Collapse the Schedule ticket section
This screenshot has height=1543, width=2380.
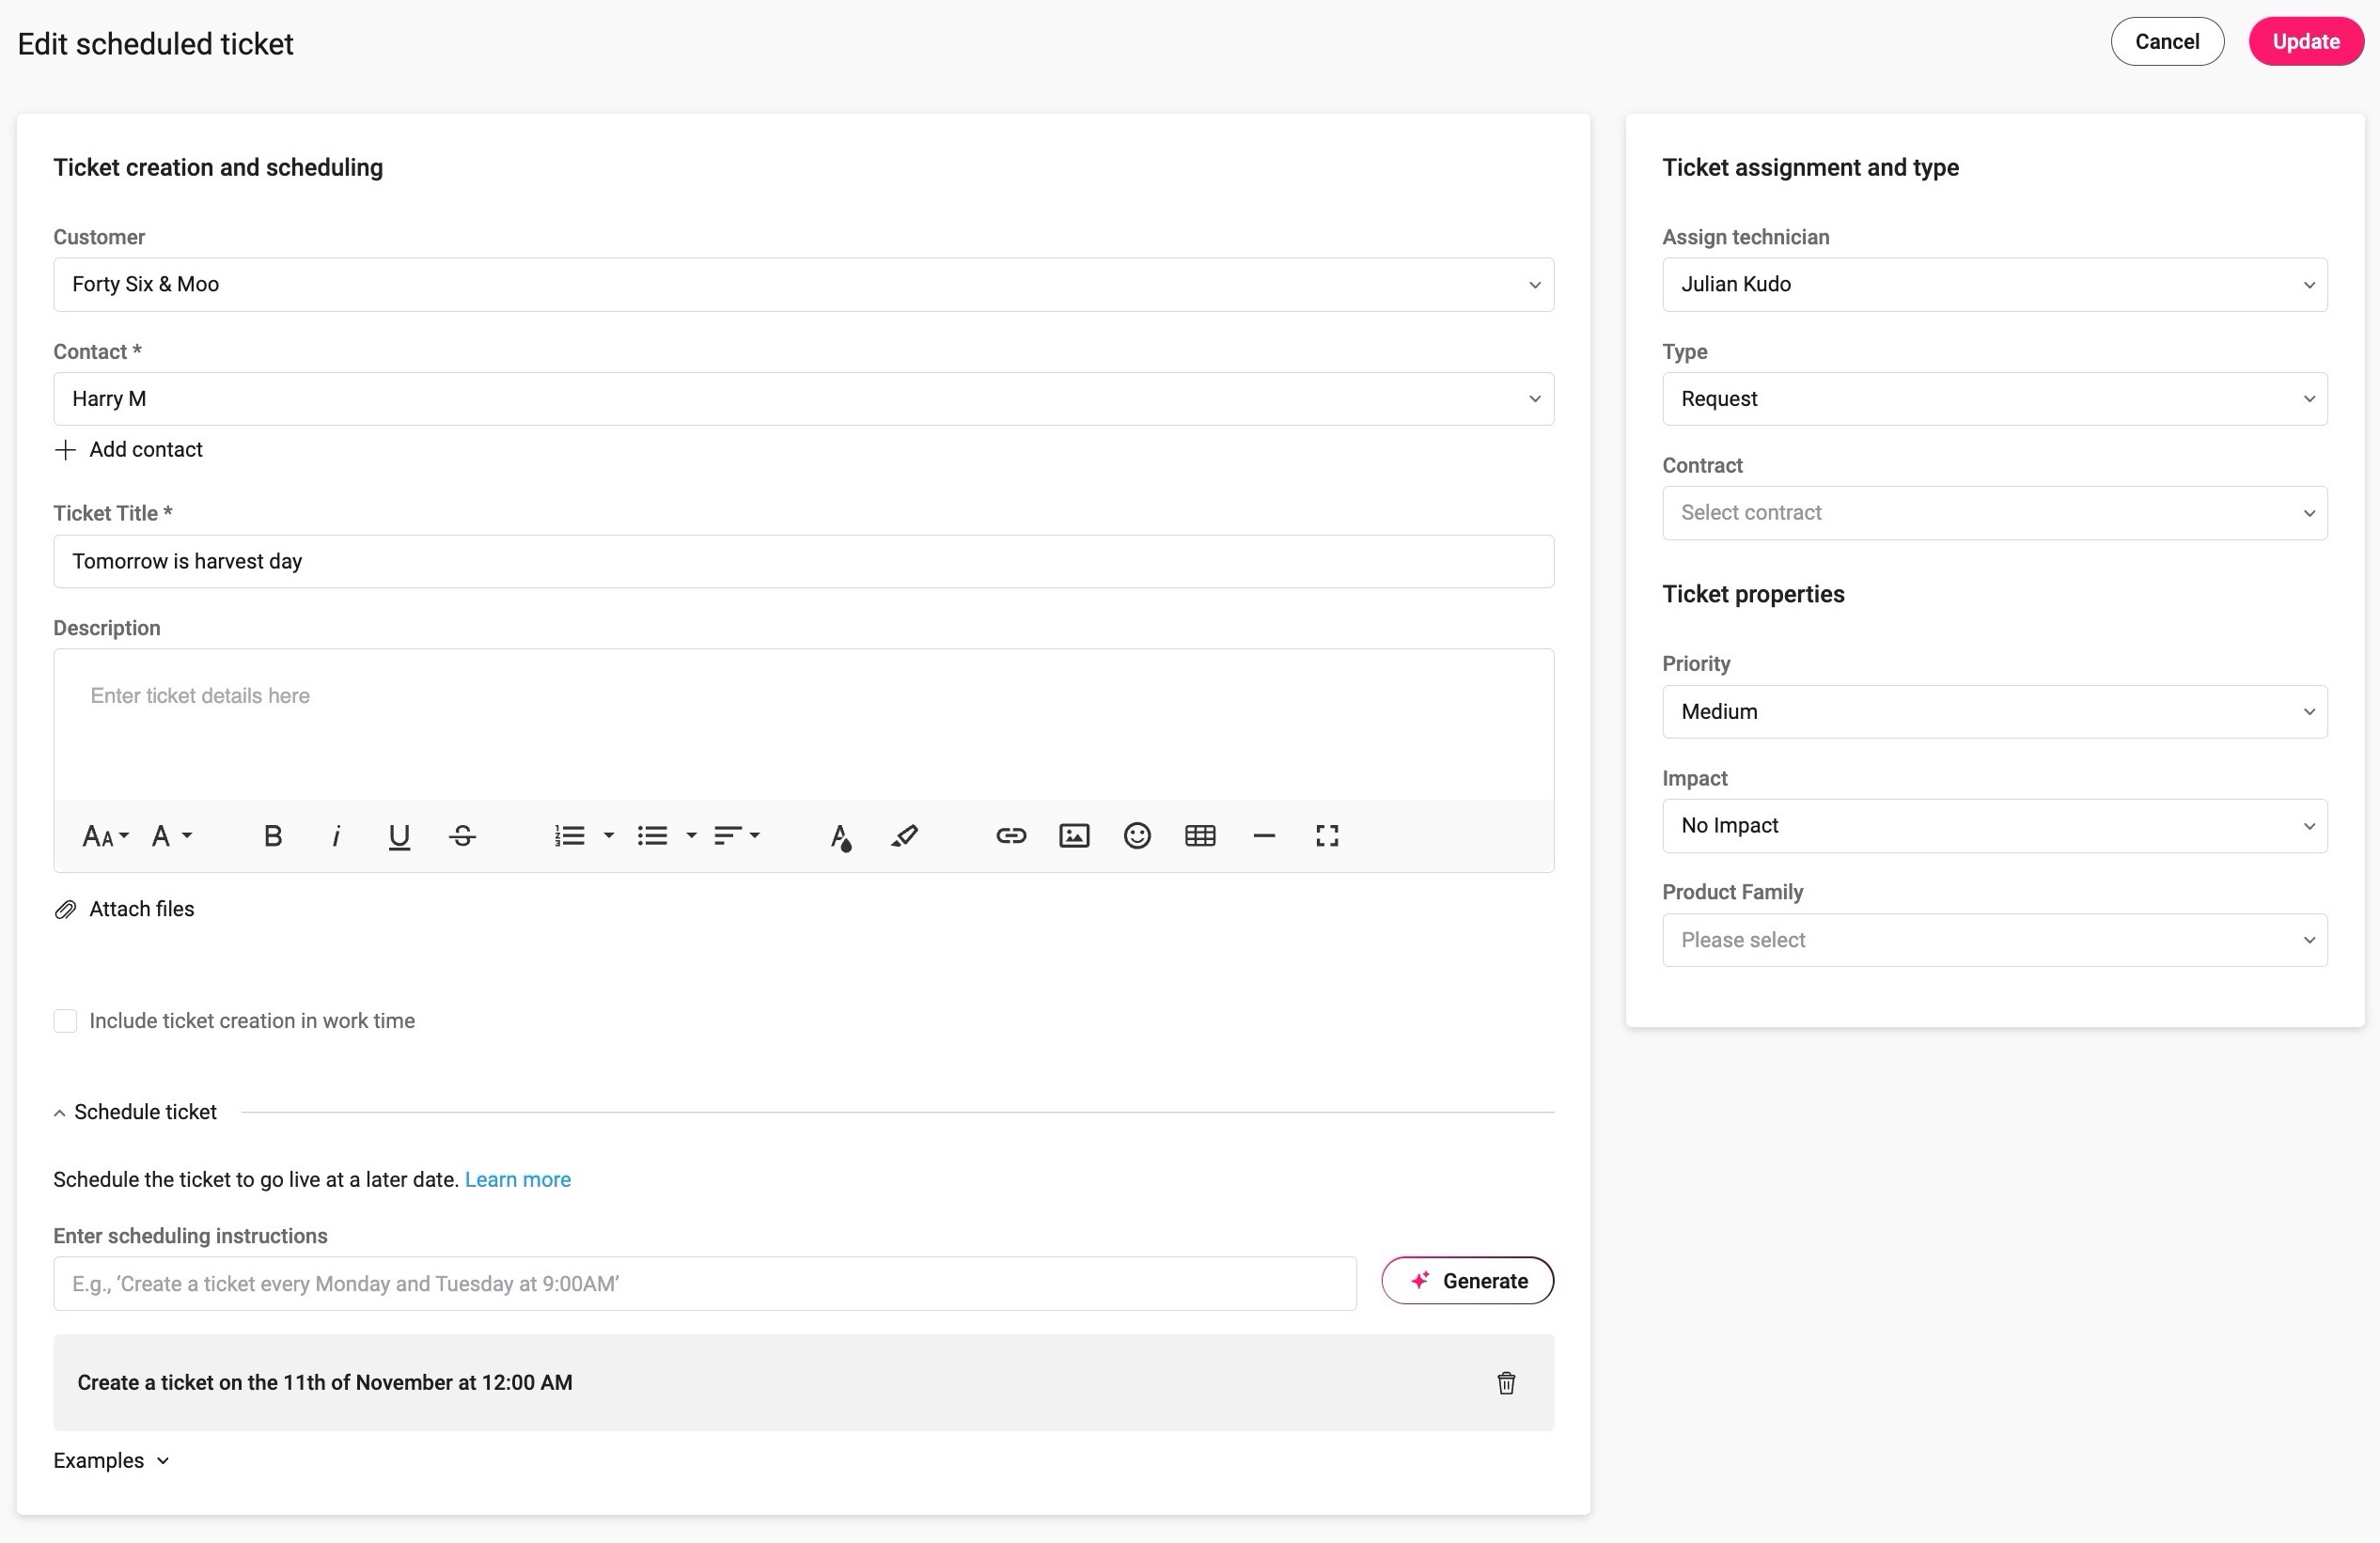click(135, 1112)
